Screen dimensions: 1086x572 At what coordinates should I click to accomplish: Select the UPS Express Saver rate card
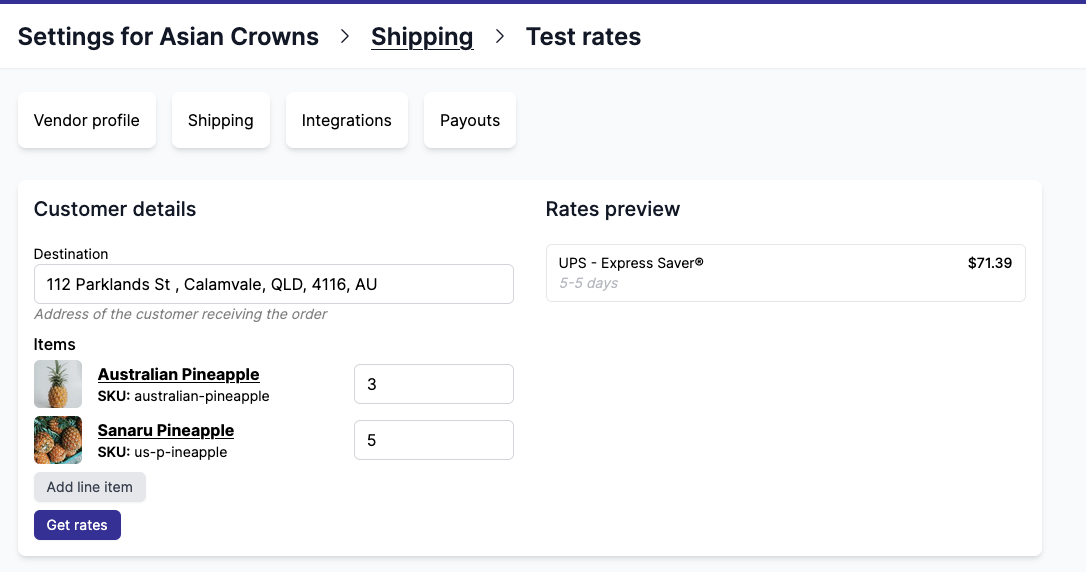[x=785, y=273]
